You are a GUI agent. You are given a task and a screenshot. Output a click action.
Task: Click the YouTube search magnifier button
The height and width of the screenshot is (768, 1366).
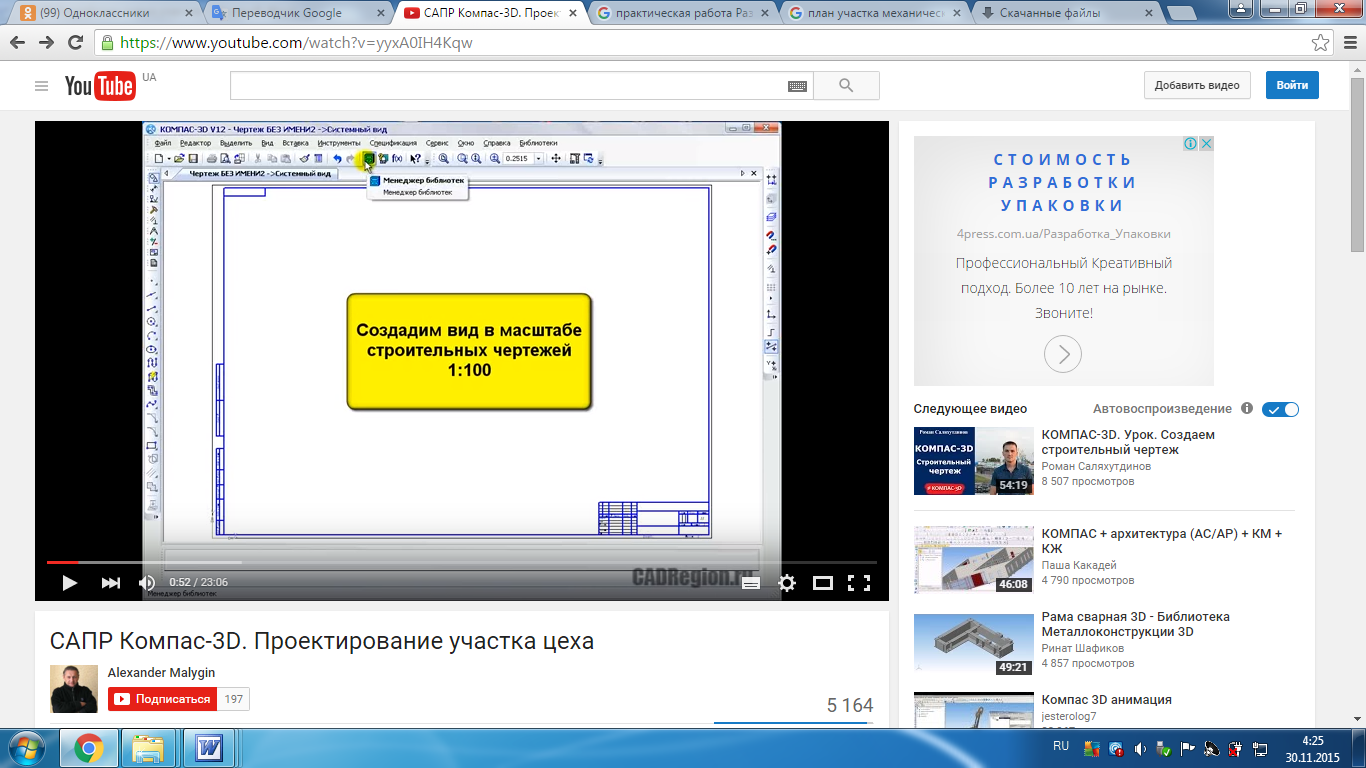coord(846,86)
